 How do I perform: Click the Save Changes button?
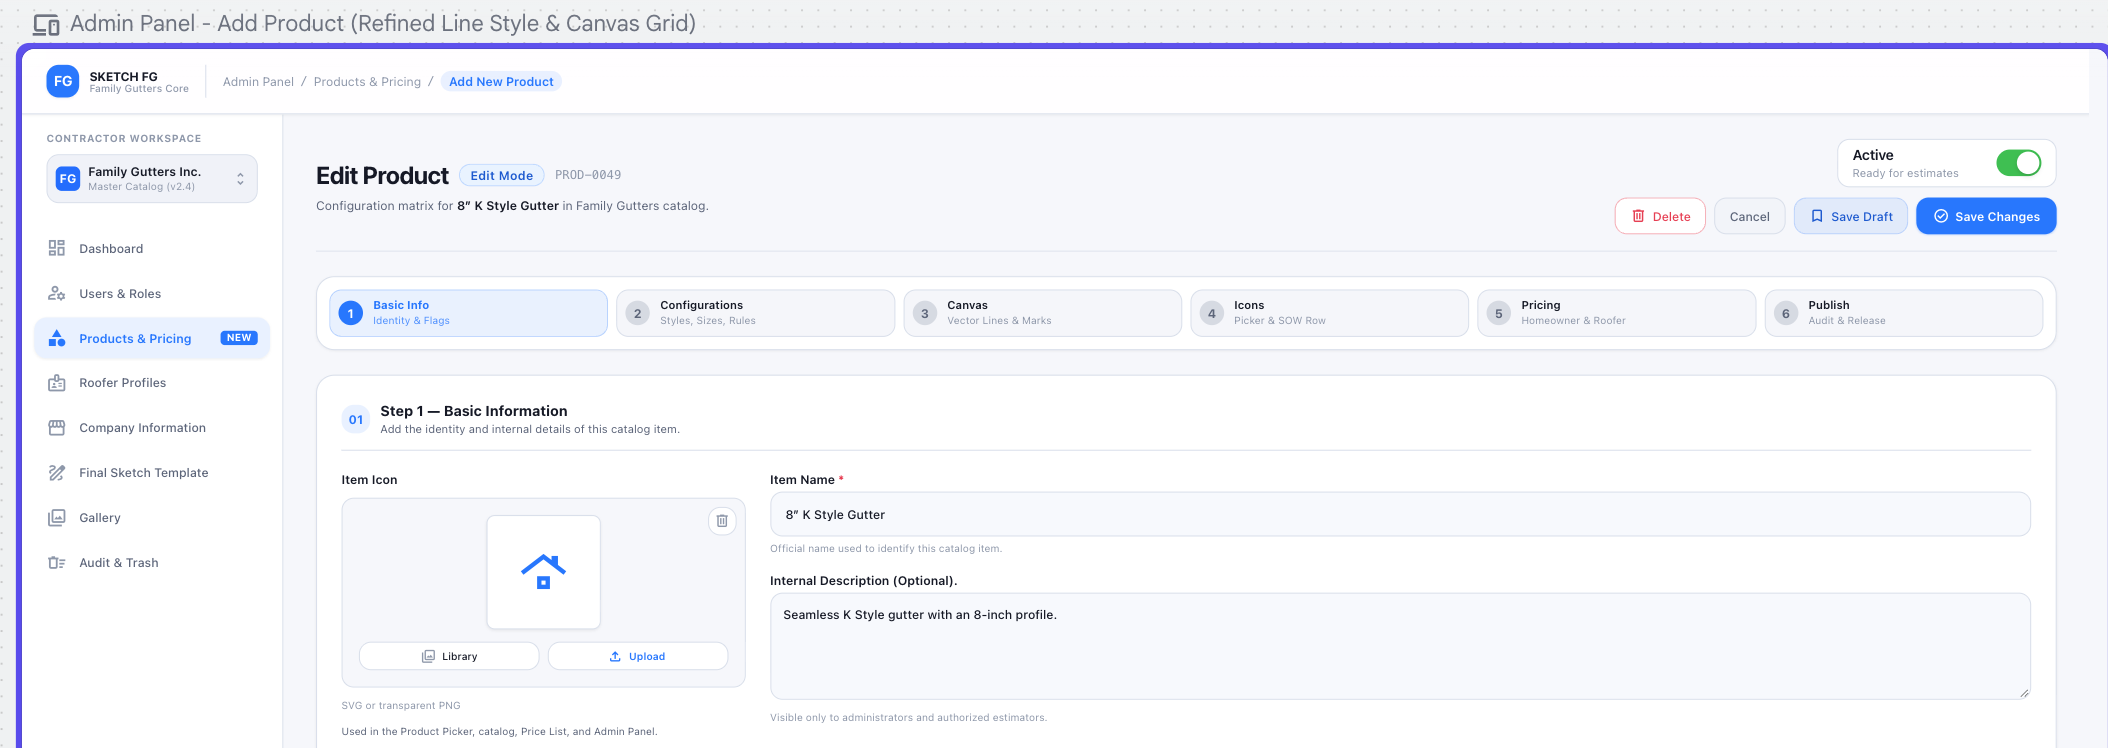click(1986, 216)
